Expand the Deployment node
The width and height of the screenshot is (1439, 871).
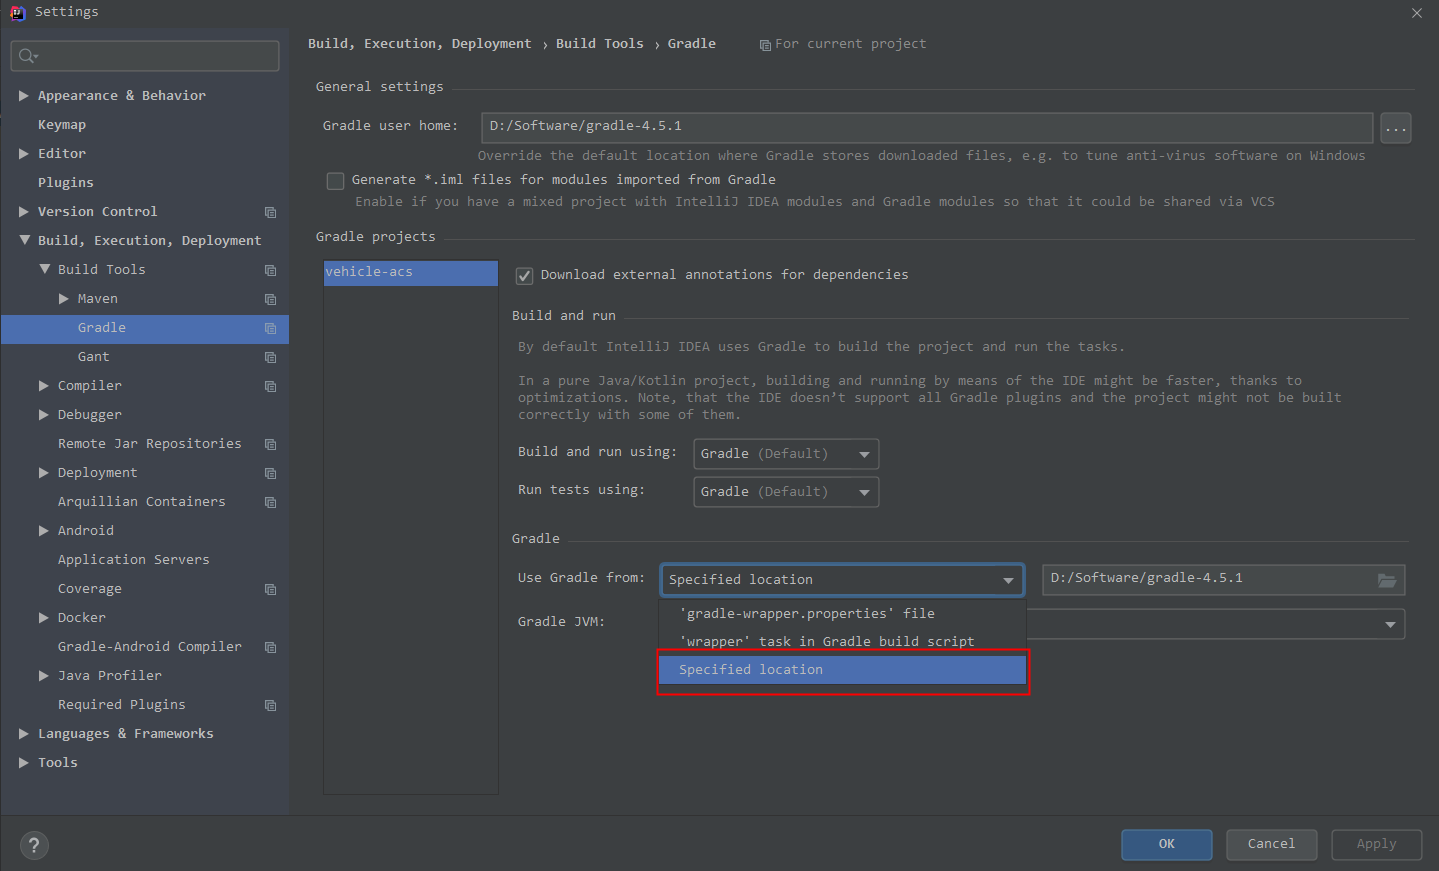[x=44, y=473]
